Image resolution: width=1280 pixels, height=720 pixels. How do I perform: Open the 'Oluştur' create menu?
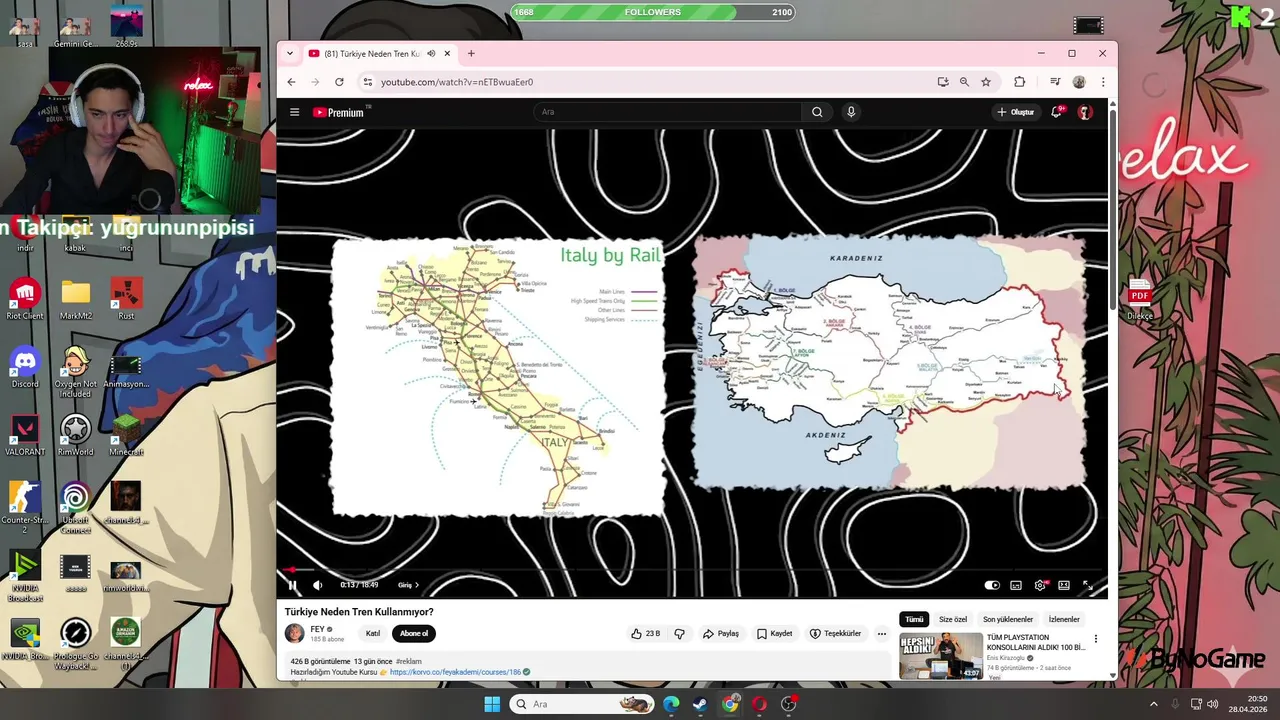[x=1016, y=112]
